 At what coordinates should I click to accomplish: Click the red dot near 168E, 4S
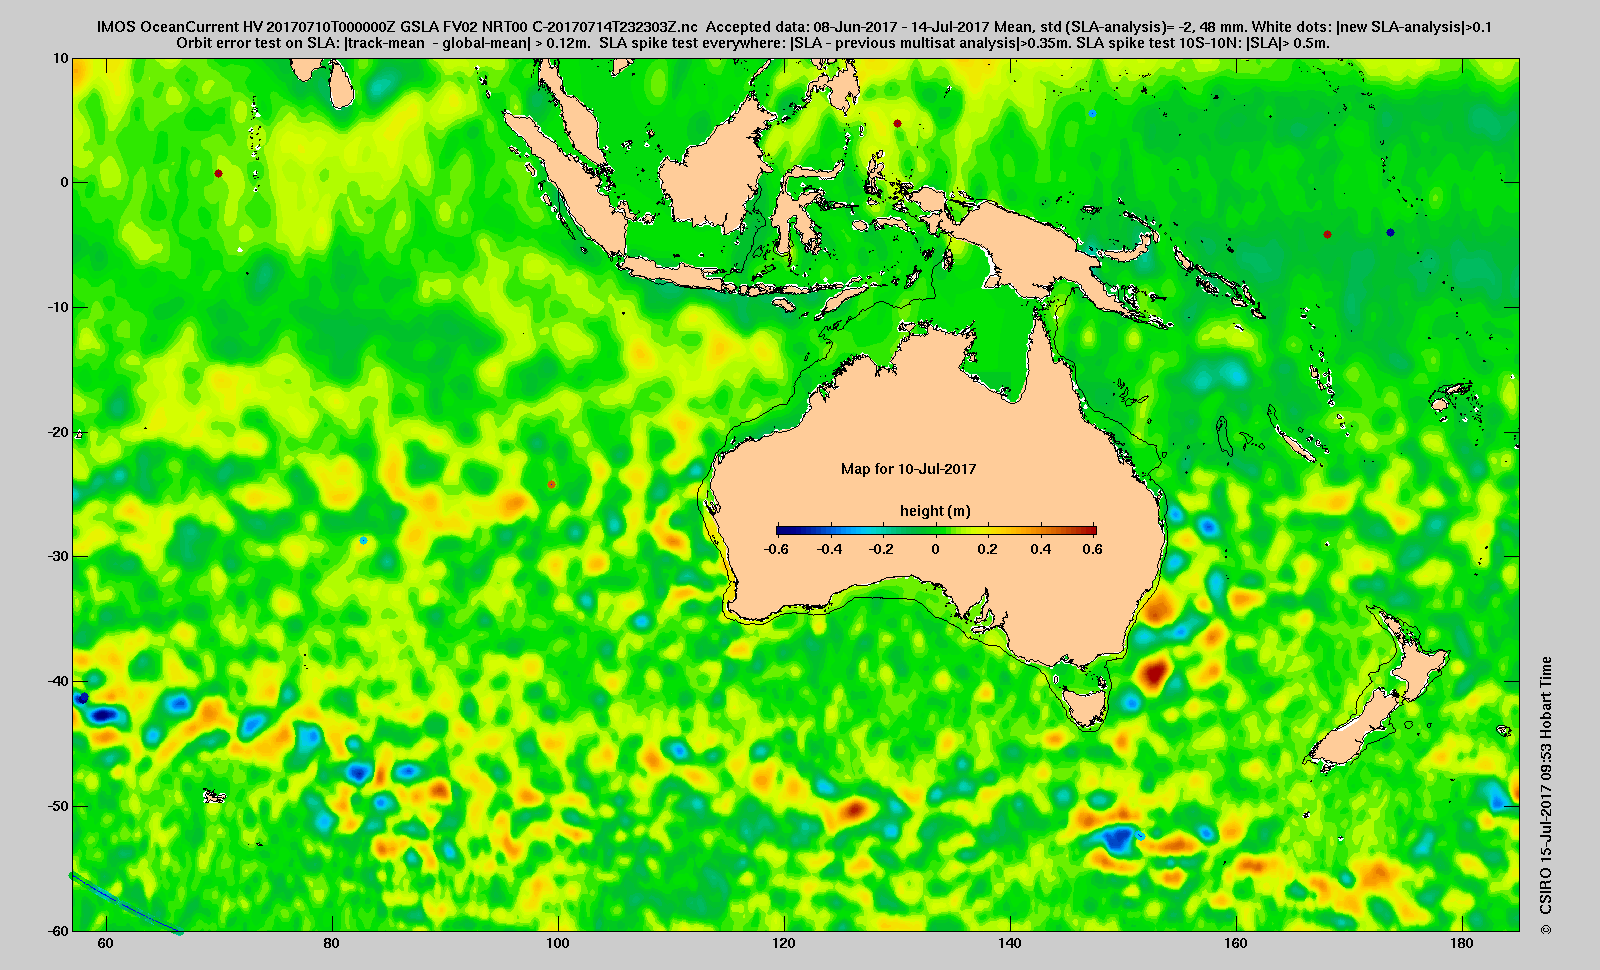(1327, 234)
